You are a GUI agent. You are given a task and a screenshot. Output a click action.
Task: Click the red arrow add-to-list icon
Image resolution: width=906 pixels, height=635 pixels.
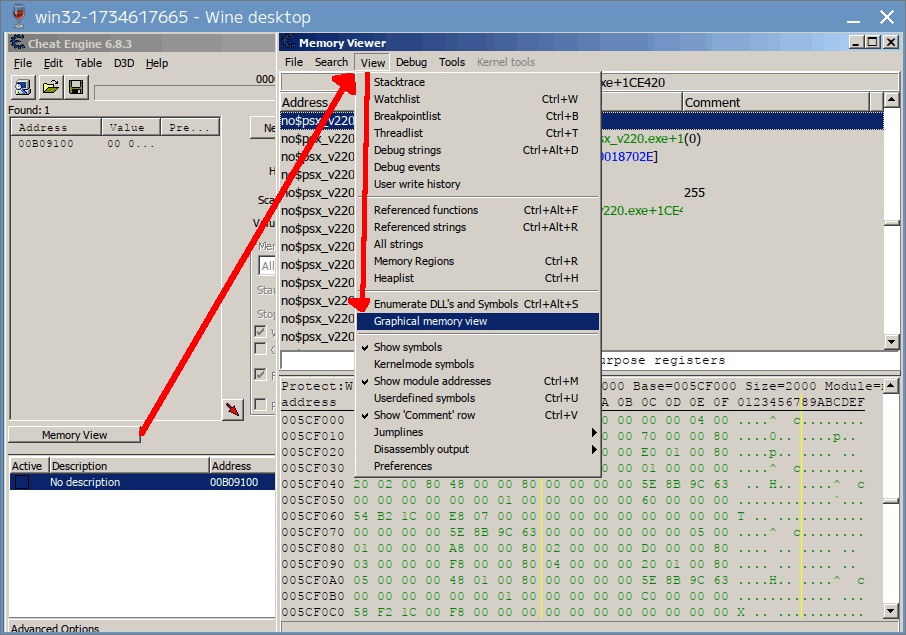point(233,409)
